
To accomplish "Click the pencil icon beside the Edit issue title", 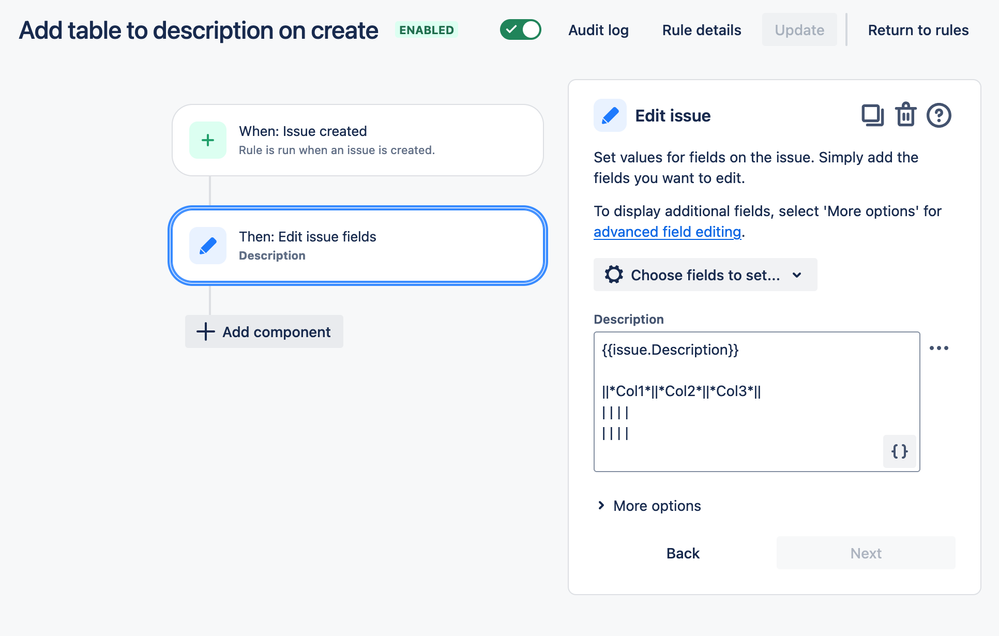I will (x=610, y=115).
